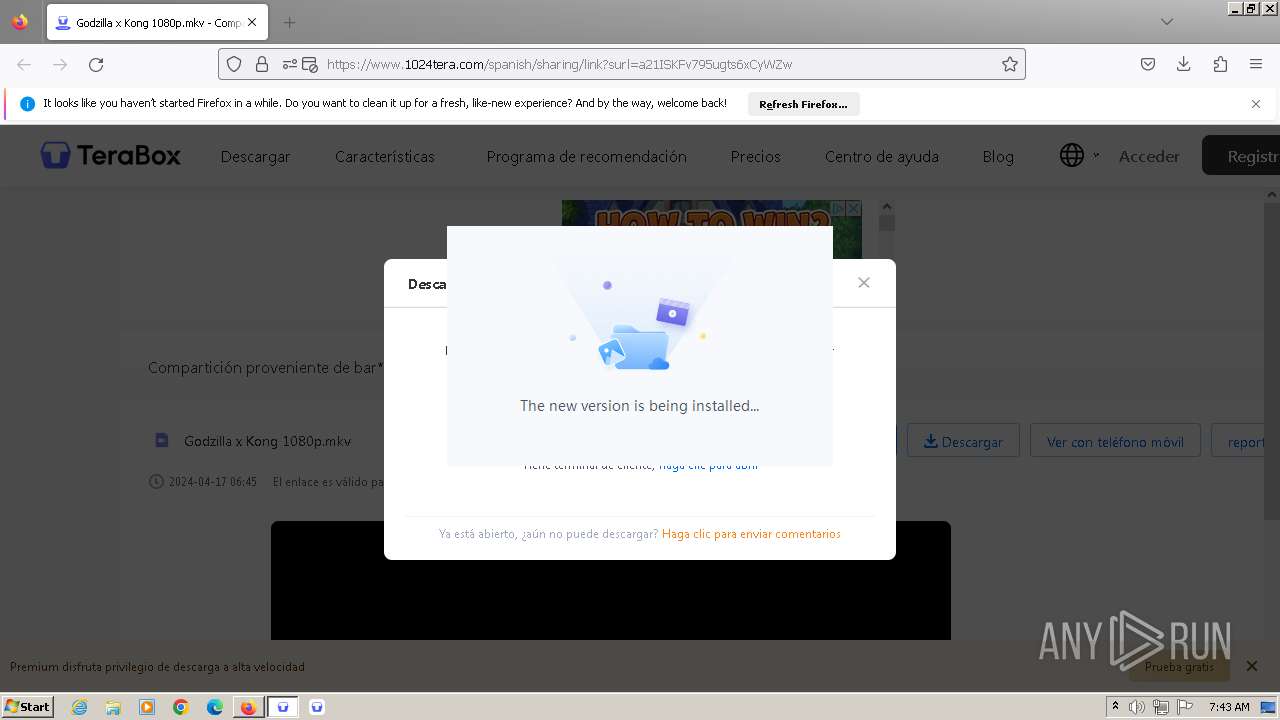
Task: Select the Godzilla x Kong 1080p.mkv file name
Action: 267,441
